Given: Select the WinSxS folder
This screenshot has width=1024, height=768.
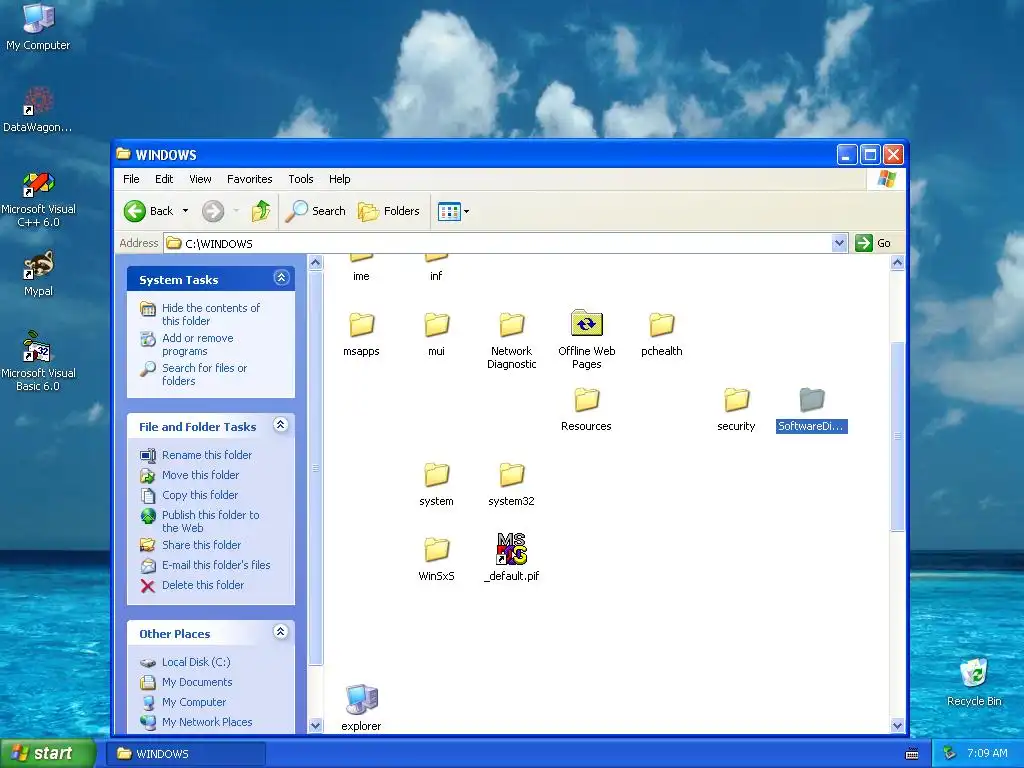Looking at the screenshot, I should coord(436,559).
